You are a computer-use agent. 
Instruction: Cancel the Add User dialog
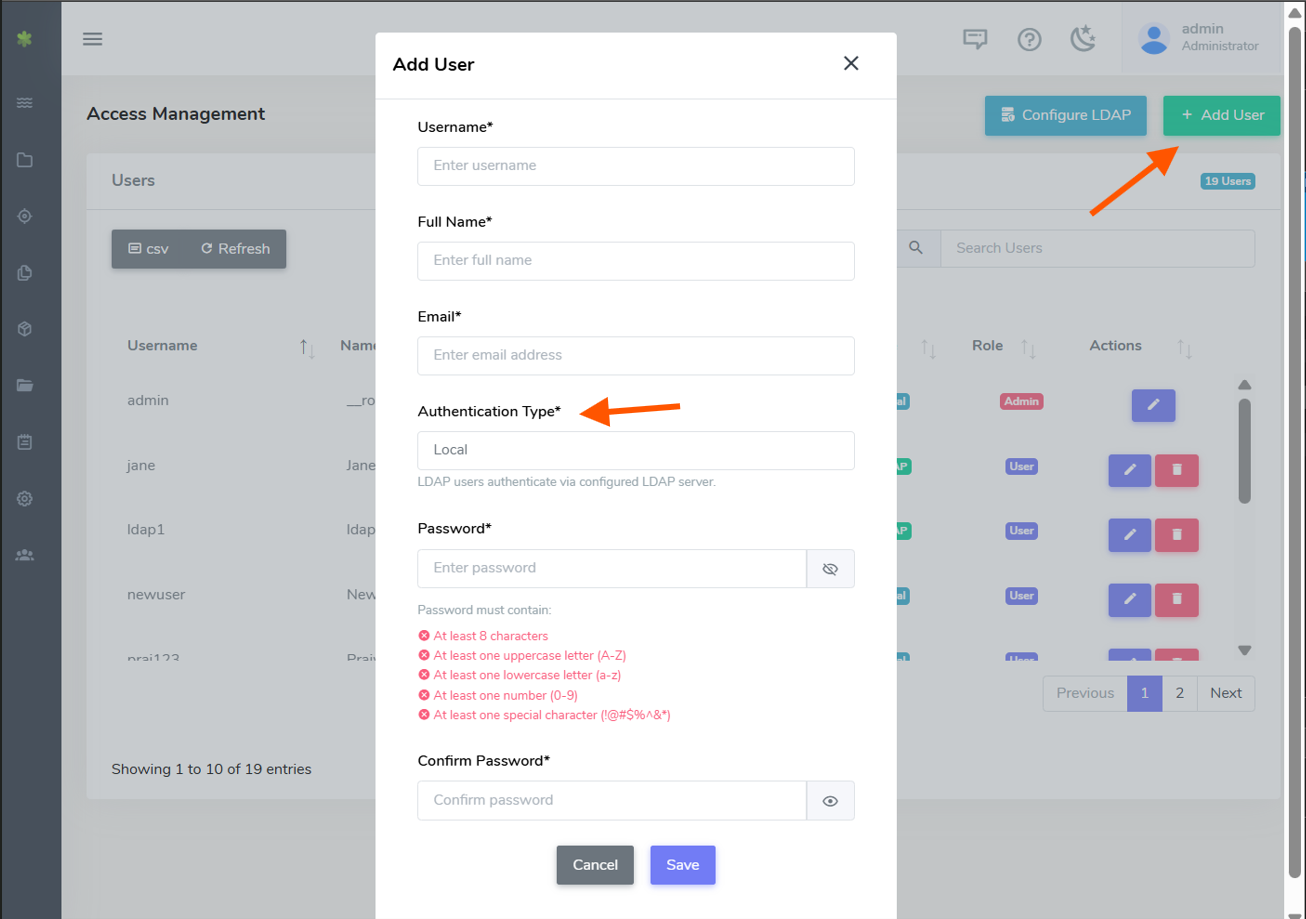click(595, 865)
